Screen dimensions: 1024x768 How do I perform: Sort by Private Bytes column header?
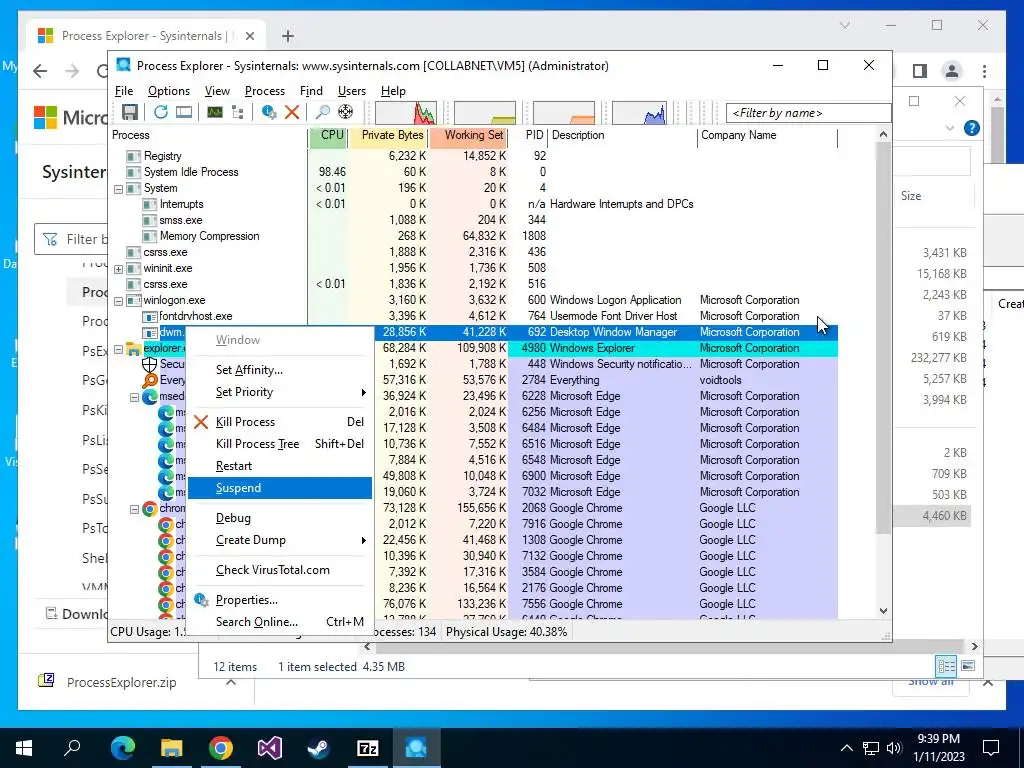pyautogui.click(x=389, y=135)
